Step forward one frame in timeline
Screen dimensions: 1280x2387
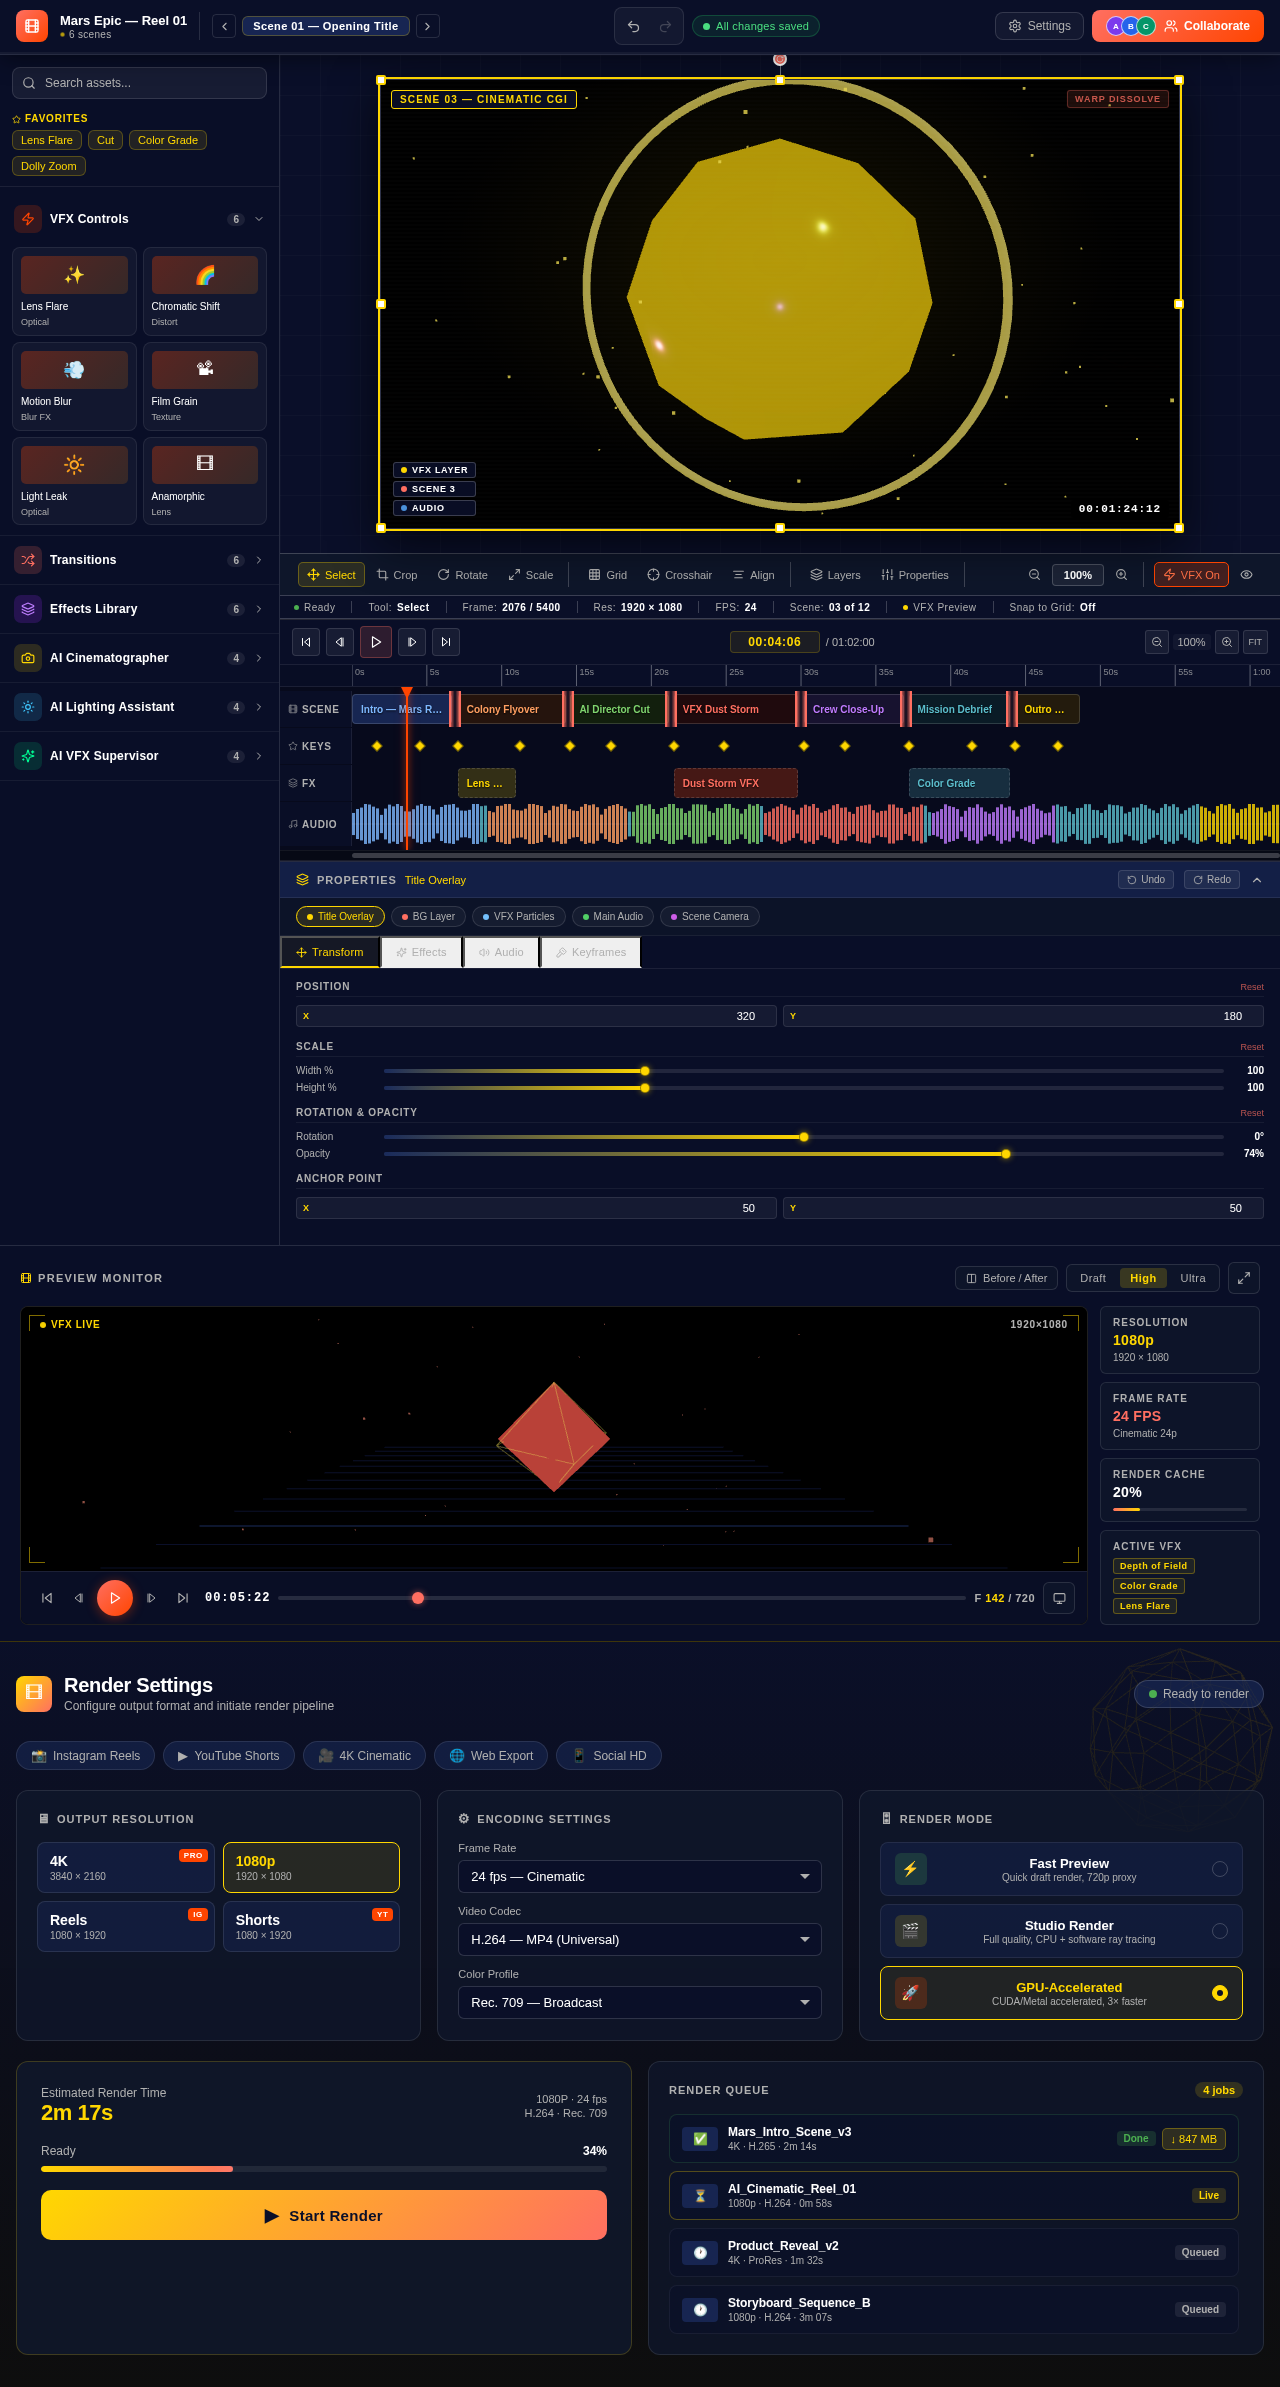412,642
